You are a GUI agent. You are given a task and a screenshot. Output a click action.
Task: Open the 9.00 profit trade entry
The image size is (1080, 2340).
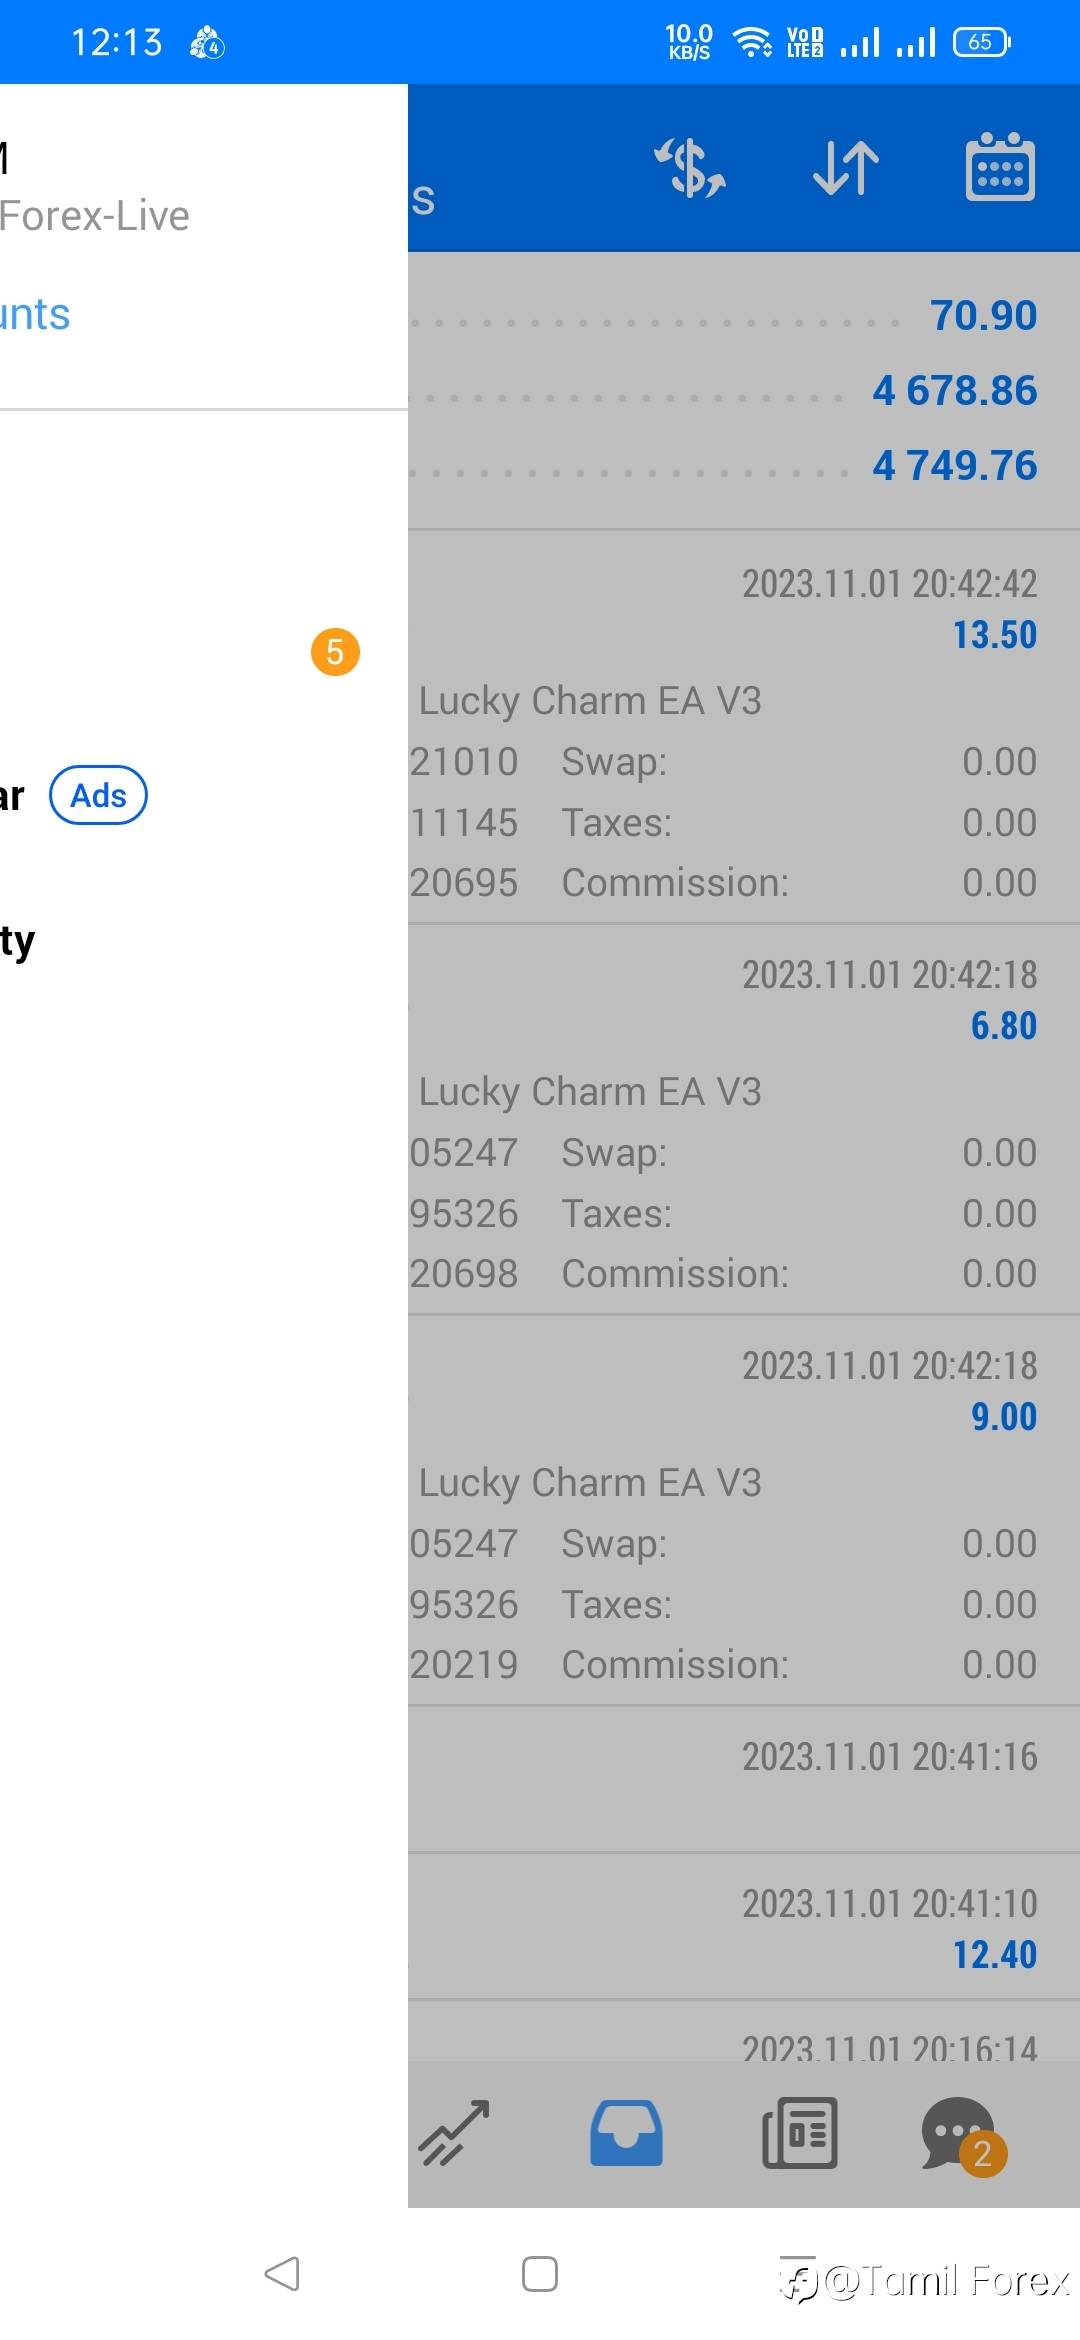click(x=740, y=1510)
